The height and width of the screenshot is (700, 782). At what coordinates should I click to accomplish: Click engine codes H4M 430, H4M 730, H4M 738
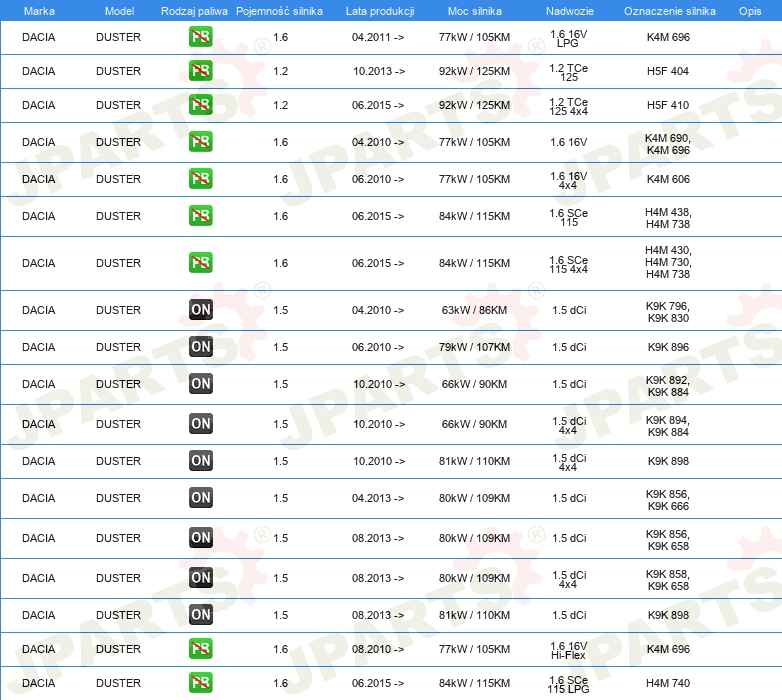[668, 262]
